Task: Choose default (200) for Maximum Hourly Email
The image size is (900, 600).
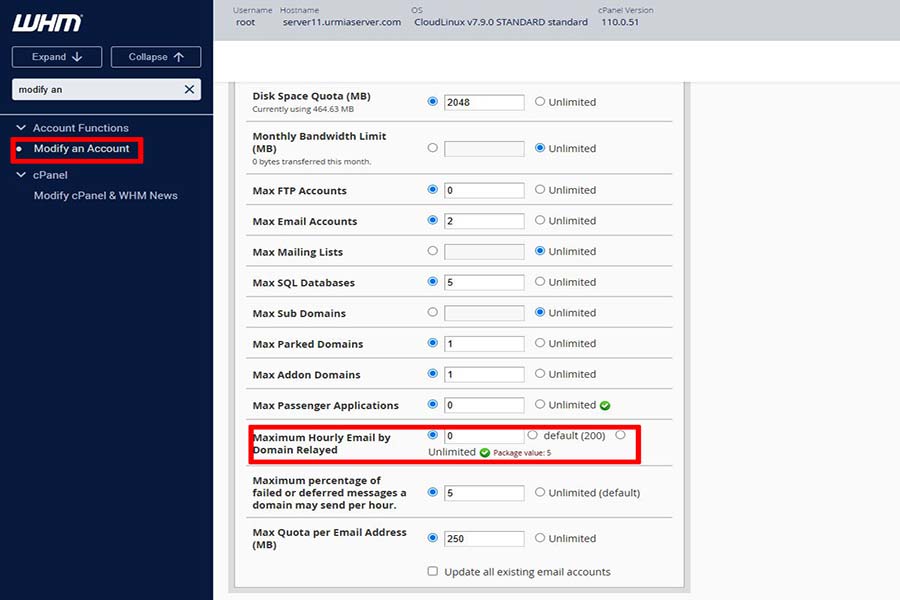Action: click(533, 435)
